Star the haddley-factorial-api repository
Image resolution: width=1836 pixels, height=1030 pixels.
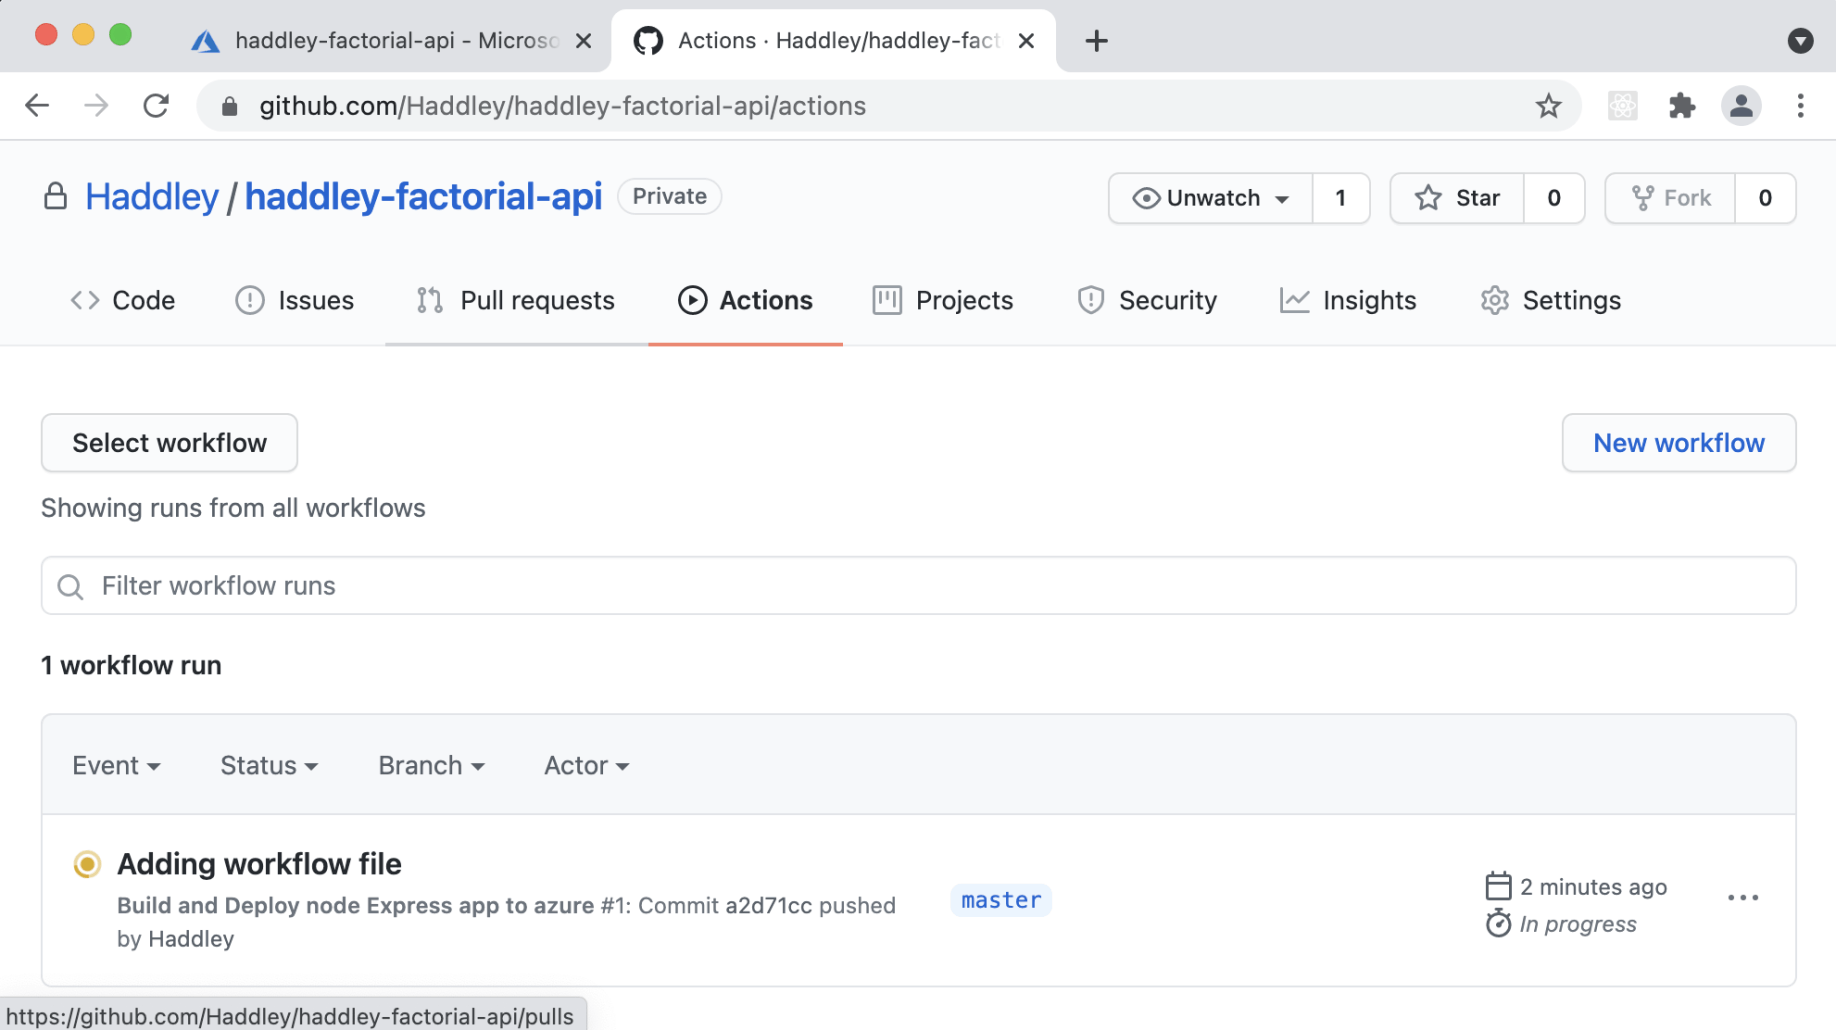coord(1458,198)
